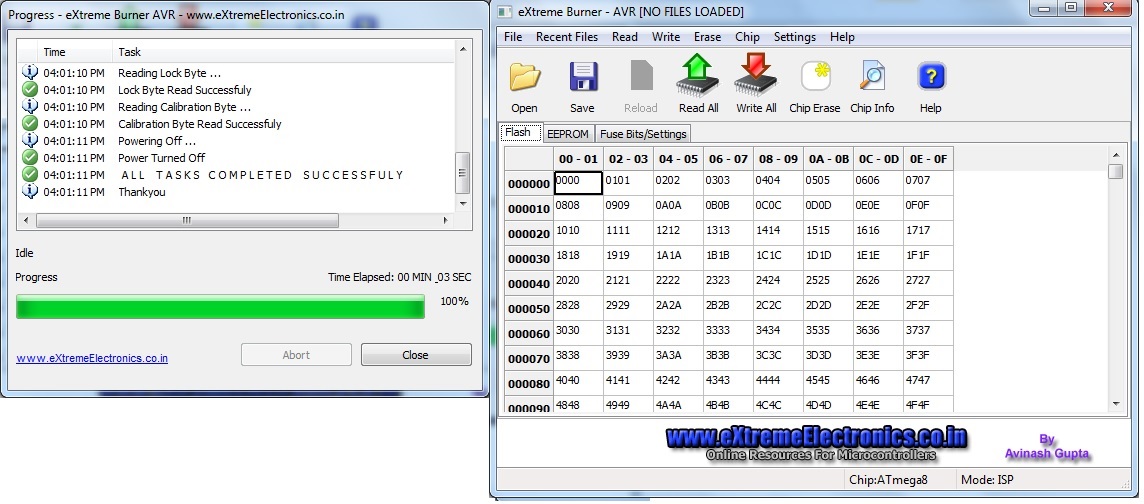Select hex cell 2323
The image size is (1144, 504).
(728, 282)
